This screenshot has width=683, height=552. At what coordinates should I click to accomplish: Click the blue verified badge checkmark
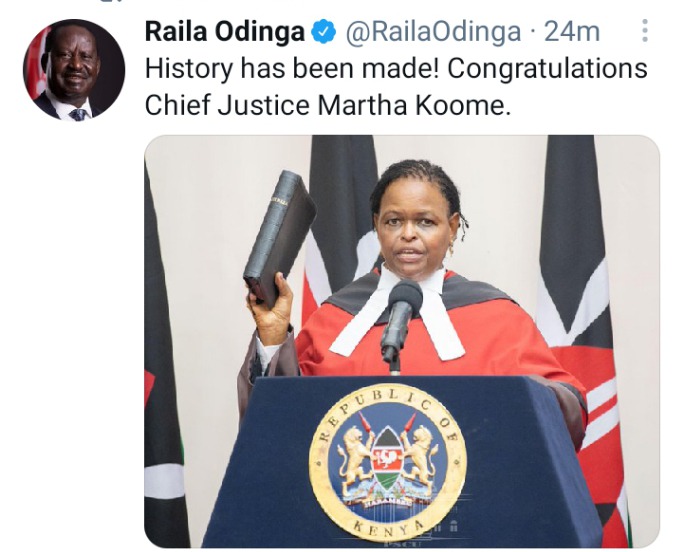[323, 32]
